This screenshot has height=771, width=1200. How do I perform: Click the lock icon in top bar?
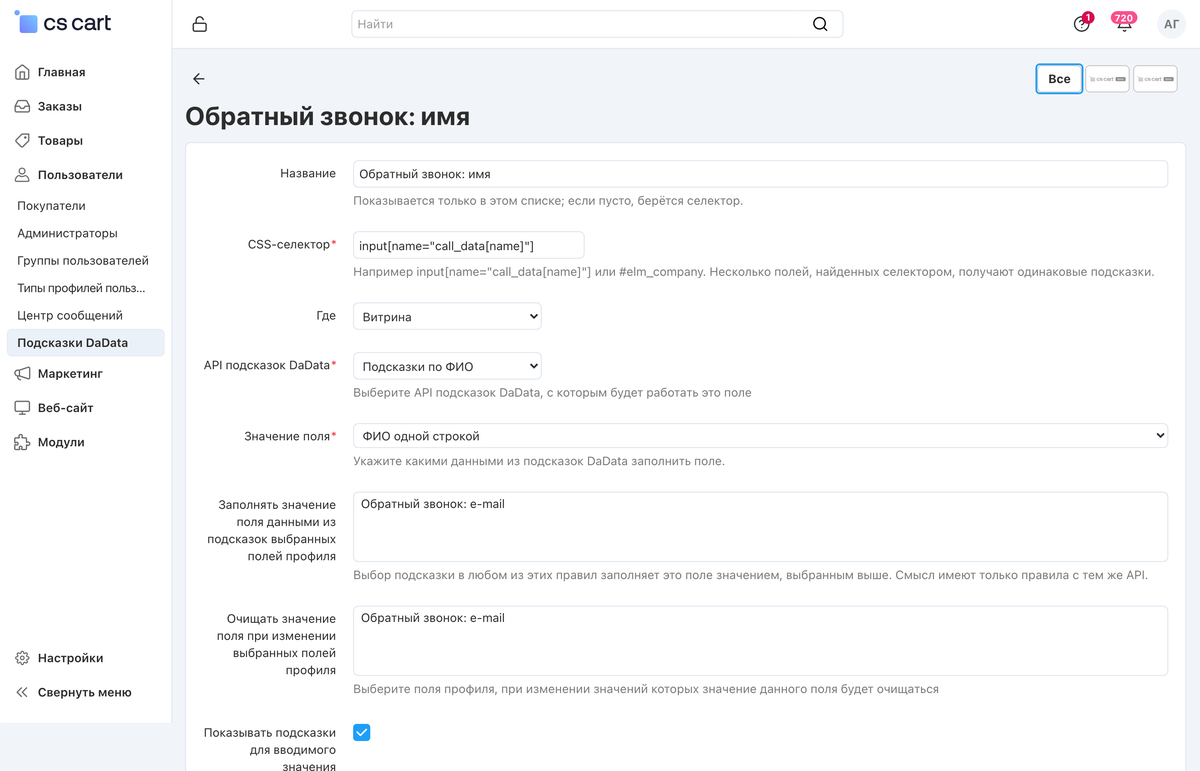click(199, 24)
